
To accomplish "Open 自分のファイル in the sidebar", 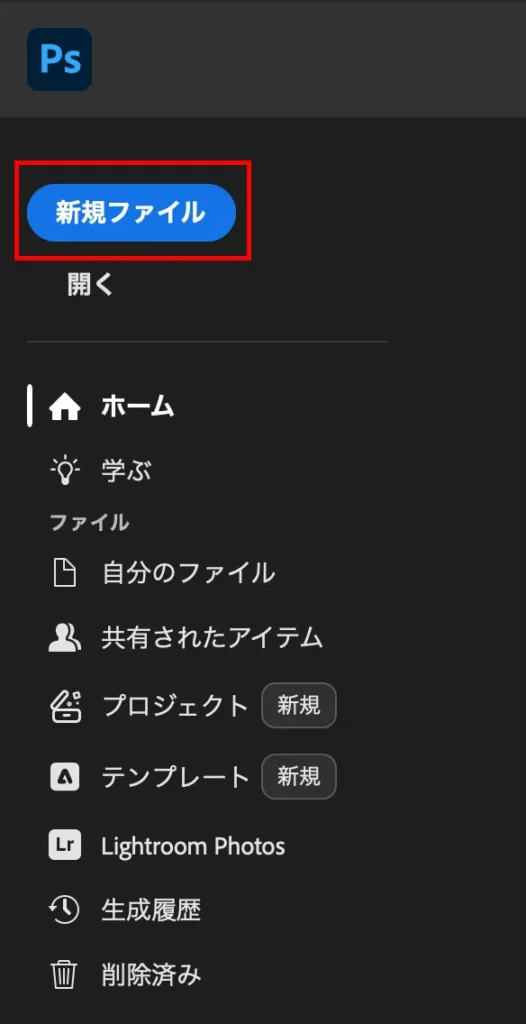I will (x=188, y=573).
